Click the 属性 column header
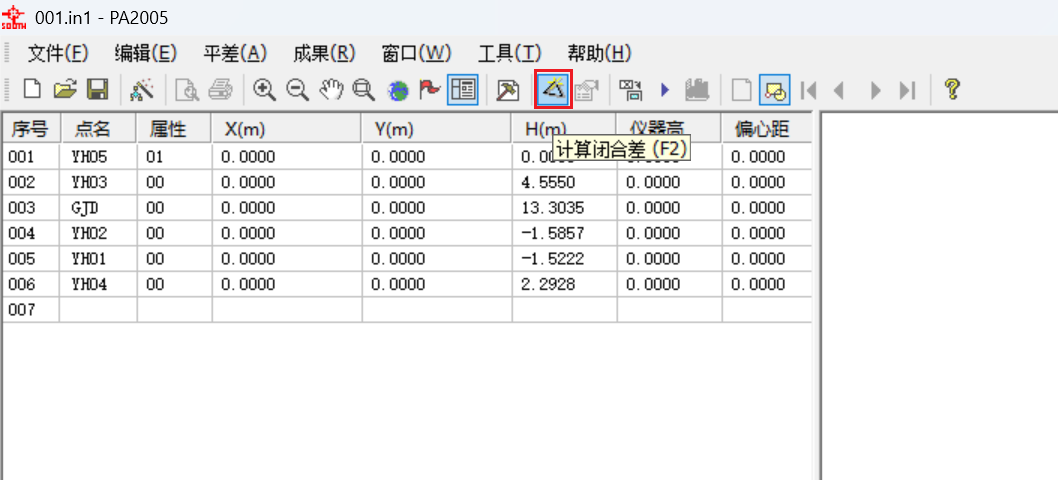 [175, 128]
